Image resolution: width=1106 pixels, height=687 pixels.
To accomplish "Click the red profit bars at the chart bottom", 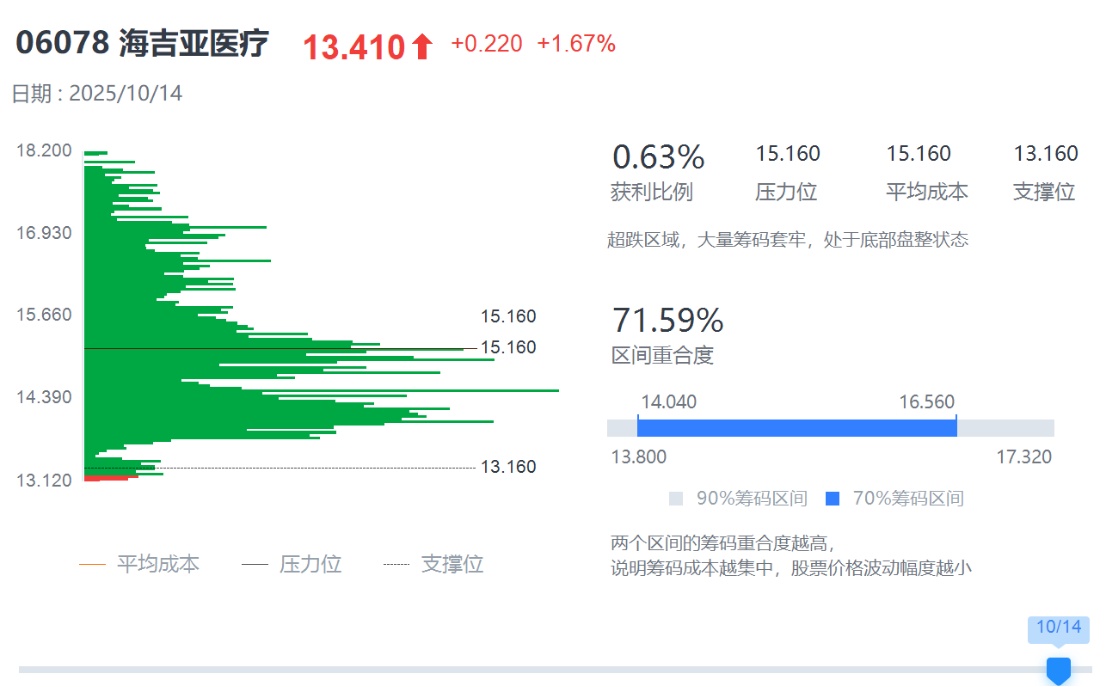I will pyautogui.click(x=106, y=478).
